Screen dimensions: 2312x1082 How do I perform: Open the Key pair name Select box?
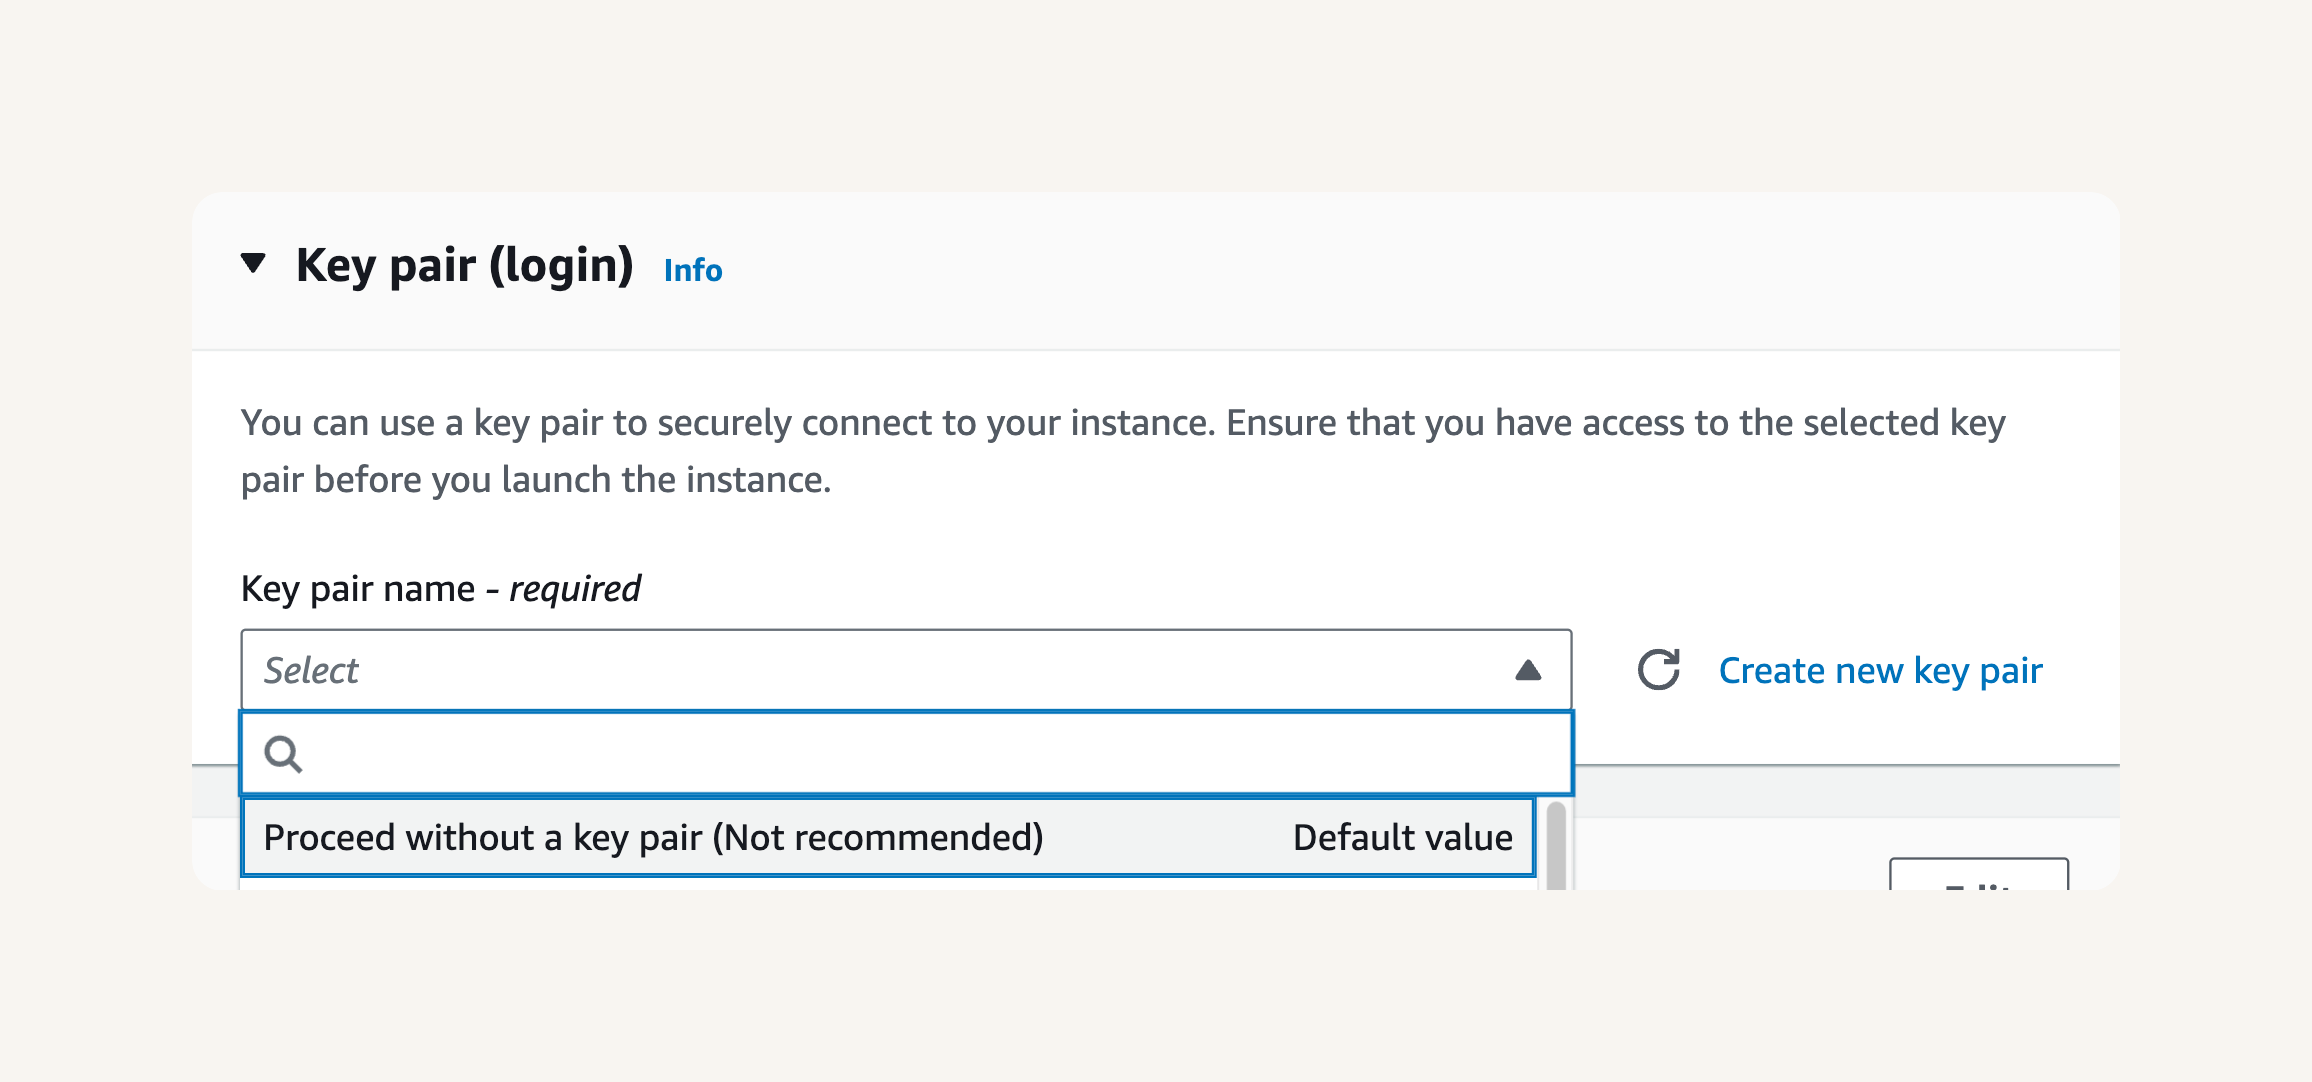(906, 670)
